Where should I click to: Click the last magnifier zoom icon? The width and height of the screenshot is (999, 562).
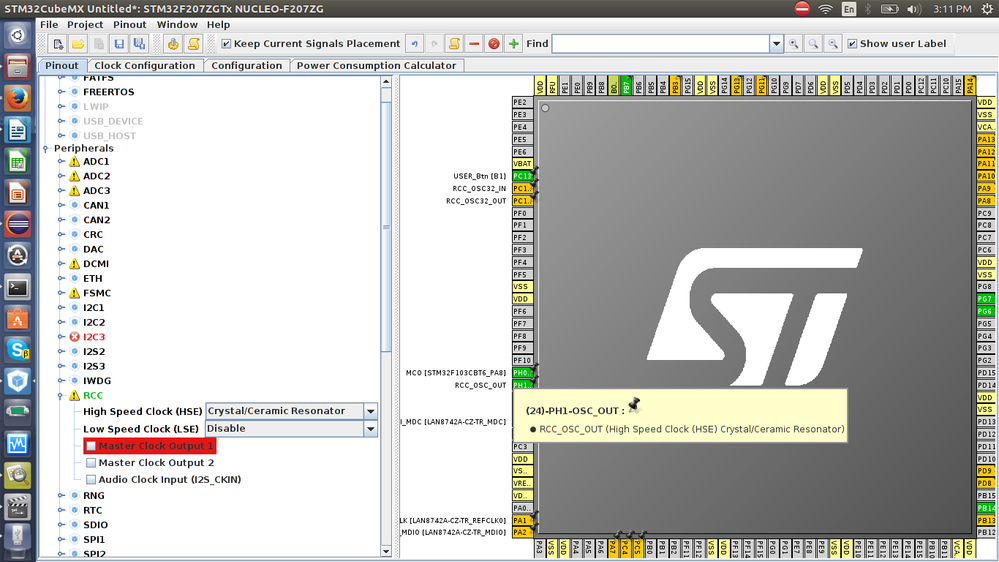[833, 44]
